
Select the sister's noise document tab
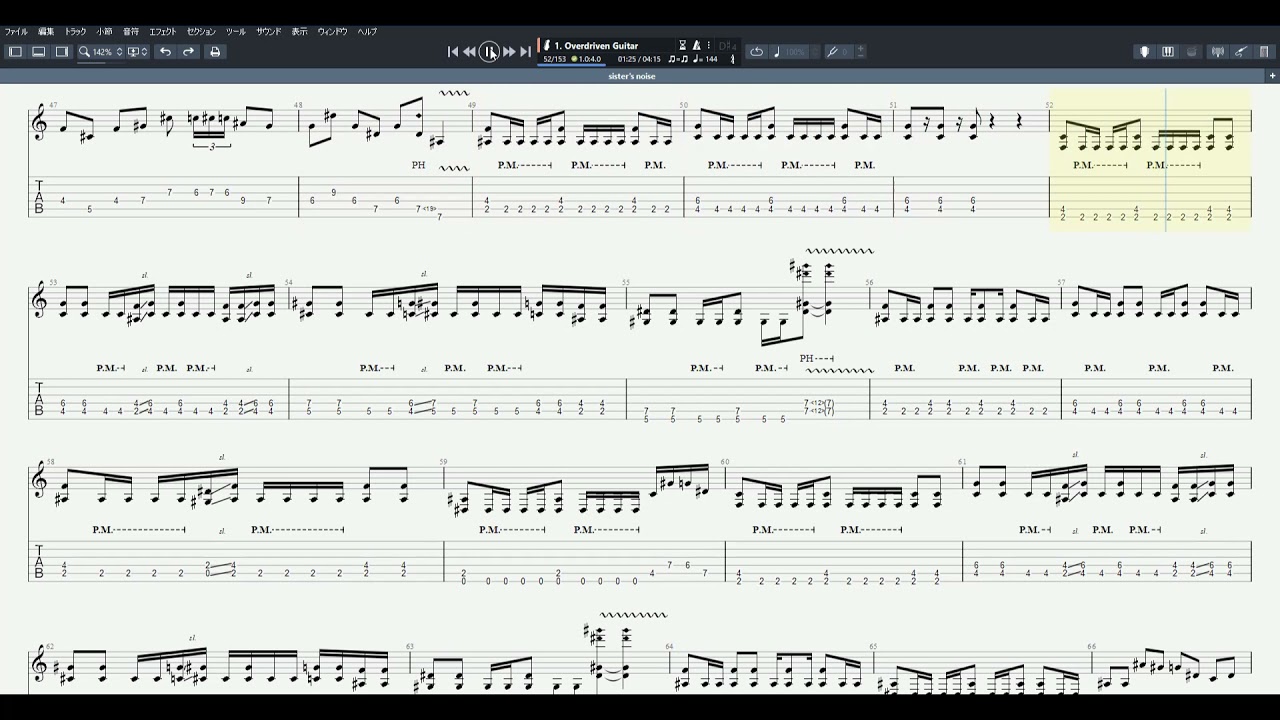[x=632, y=76]
